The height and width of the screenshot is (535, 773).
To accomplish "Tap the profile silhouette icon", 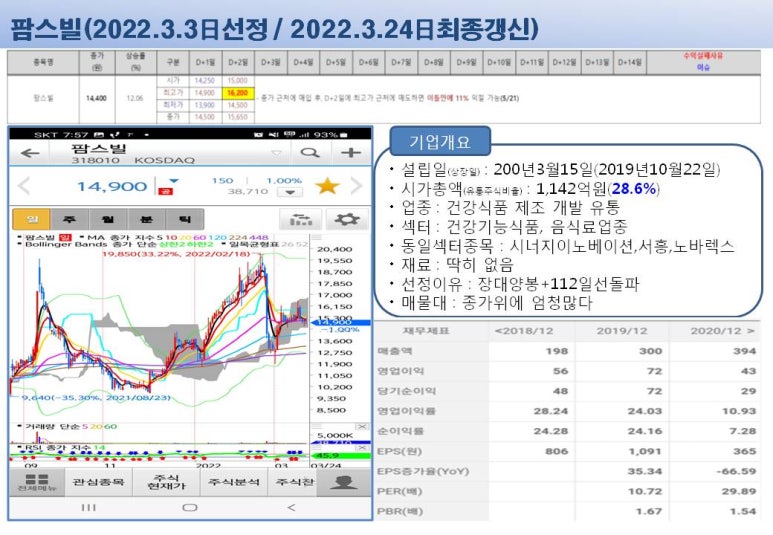I will [344, 482].
